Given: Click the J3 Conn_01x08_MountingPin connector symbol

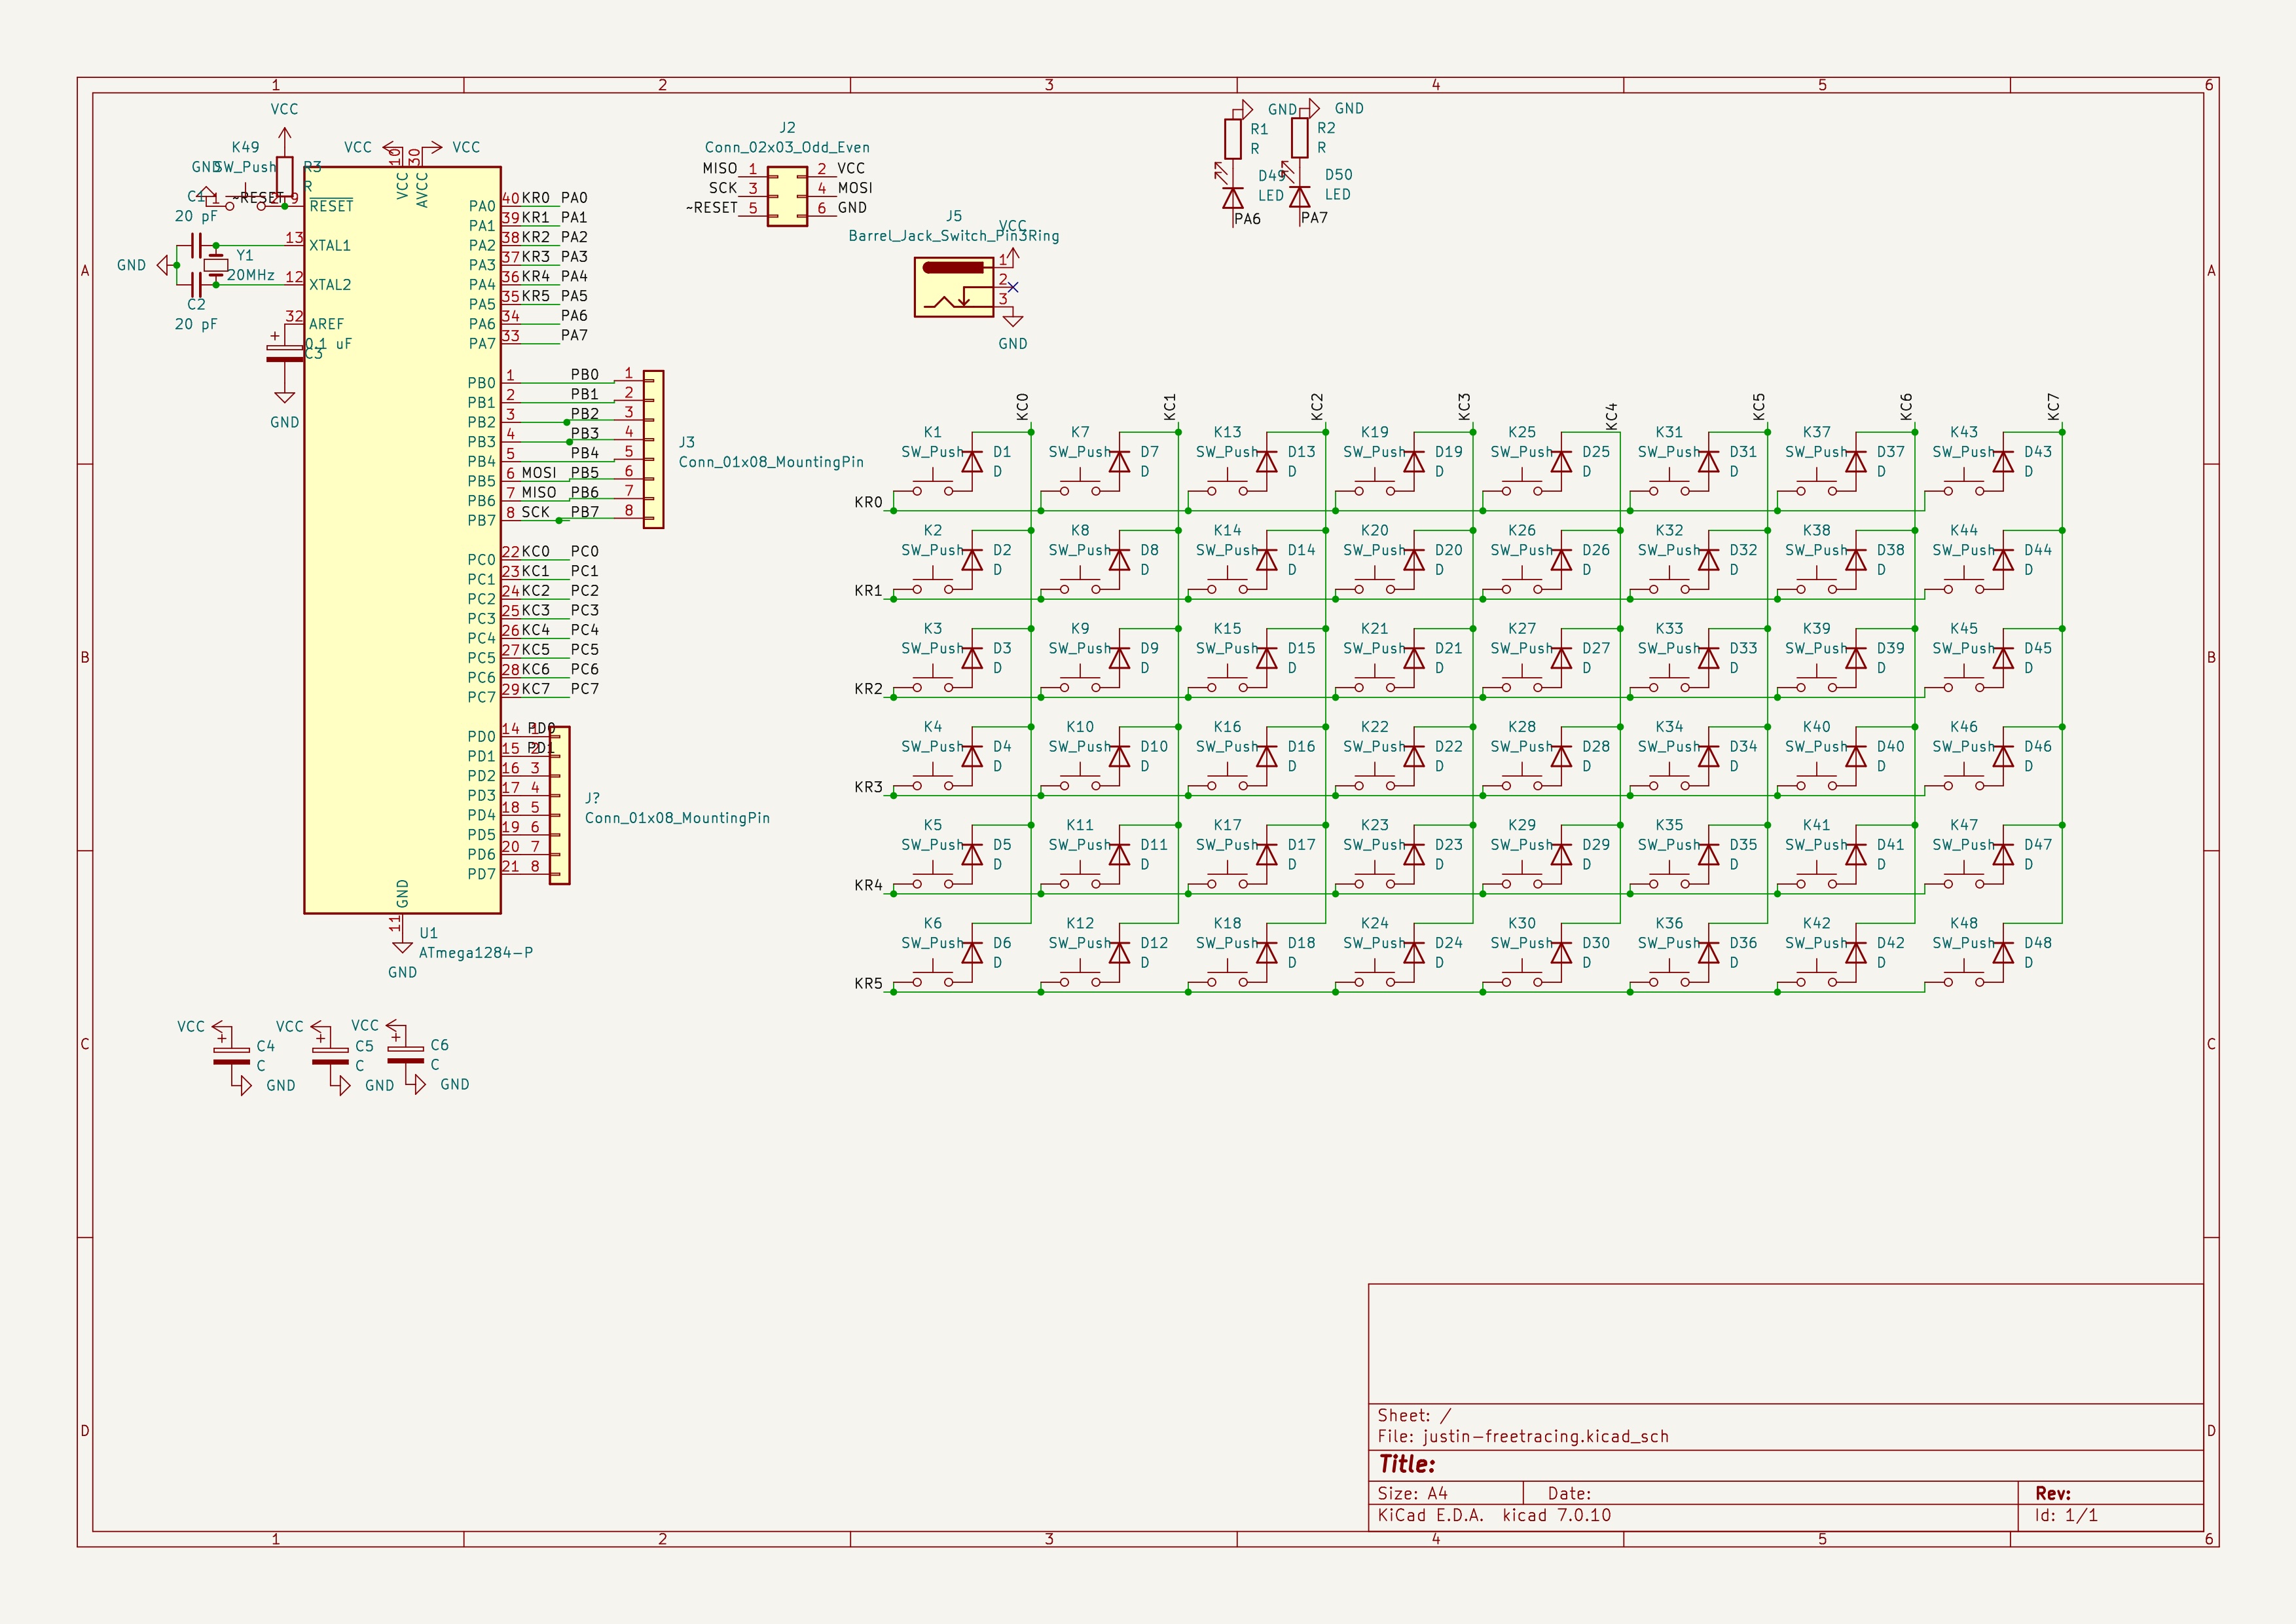Looking at the screenshot, I should click(x=653, y=449).
